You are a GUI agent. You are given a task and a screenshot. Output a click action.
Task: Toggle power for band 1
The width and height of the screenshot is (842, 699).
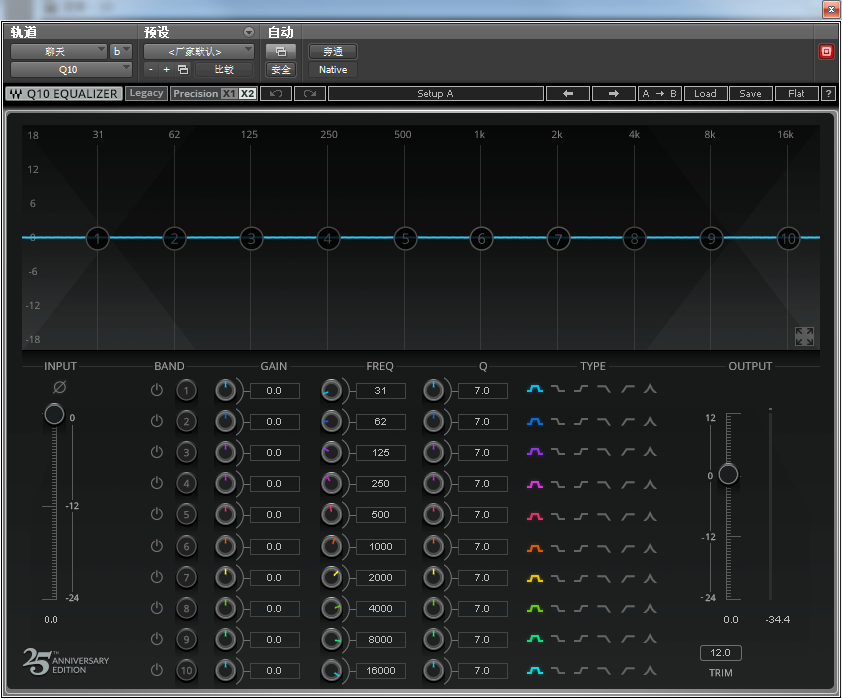pyautogui.click(x=157, y=390)
